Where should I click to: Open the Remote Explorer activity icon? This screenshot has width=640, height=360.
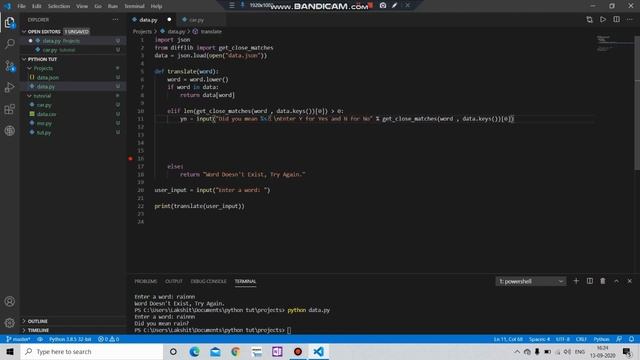(x=10, y=131)
